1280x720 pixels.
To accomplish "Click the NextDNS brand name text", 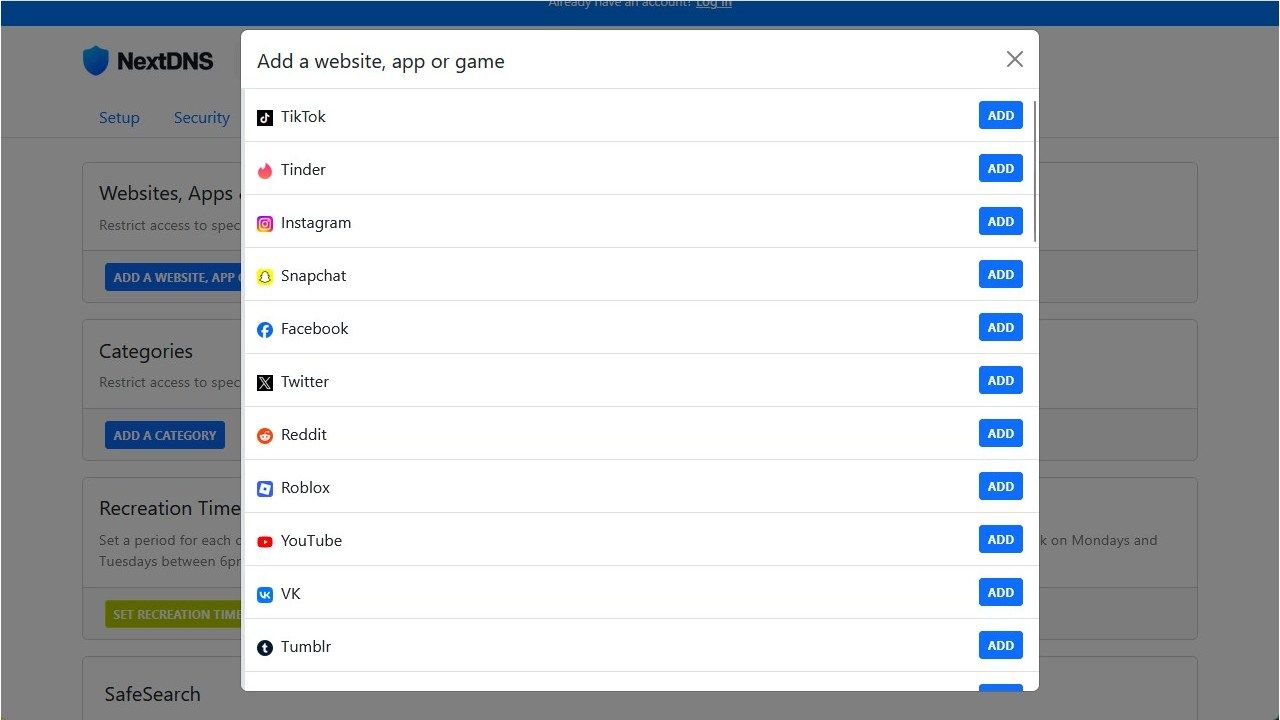I will (x=165, y=62).
